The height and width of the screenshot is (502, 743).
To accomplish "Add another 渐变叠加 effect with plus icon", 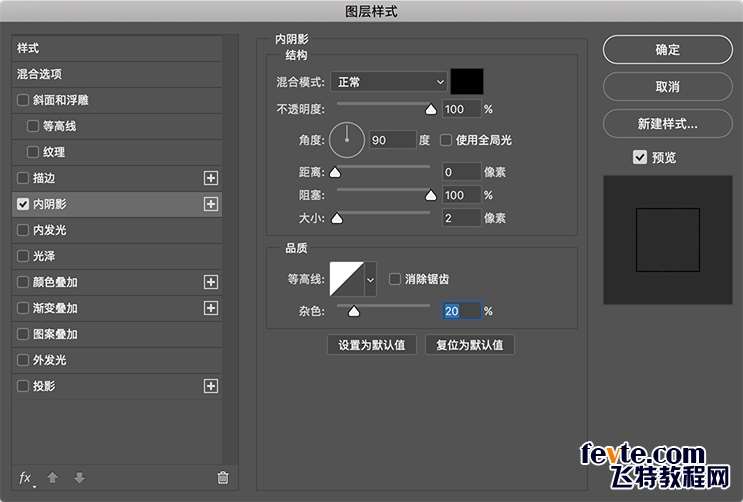I will (x=211, y=308).
